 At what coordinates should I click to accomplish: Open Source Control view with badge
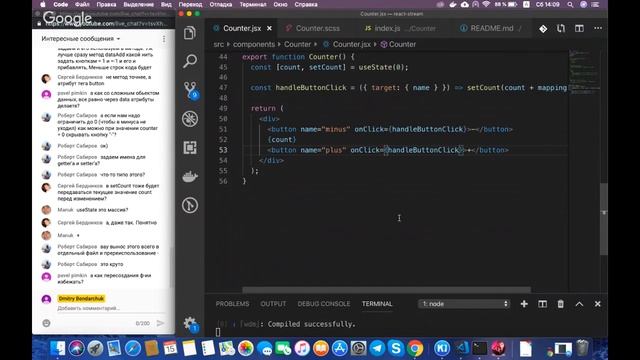click(191, 90)
